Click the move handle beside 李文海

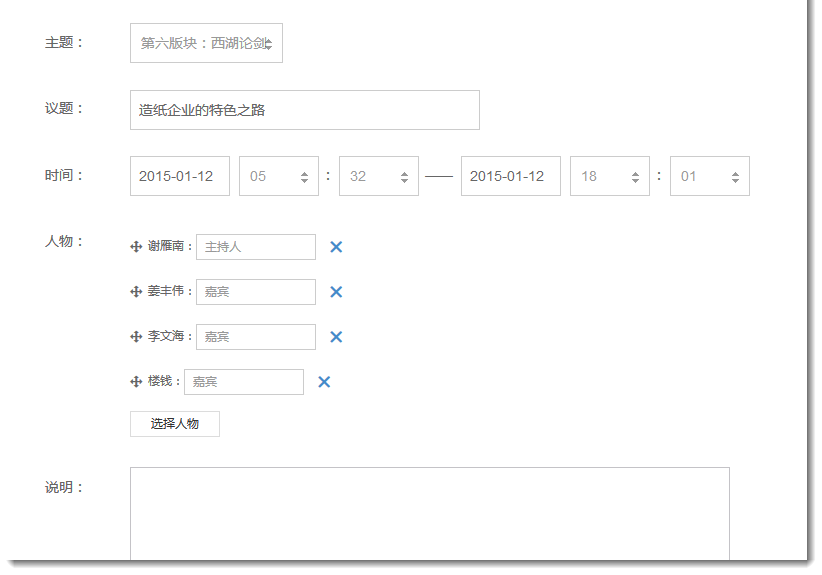point(136,337)
